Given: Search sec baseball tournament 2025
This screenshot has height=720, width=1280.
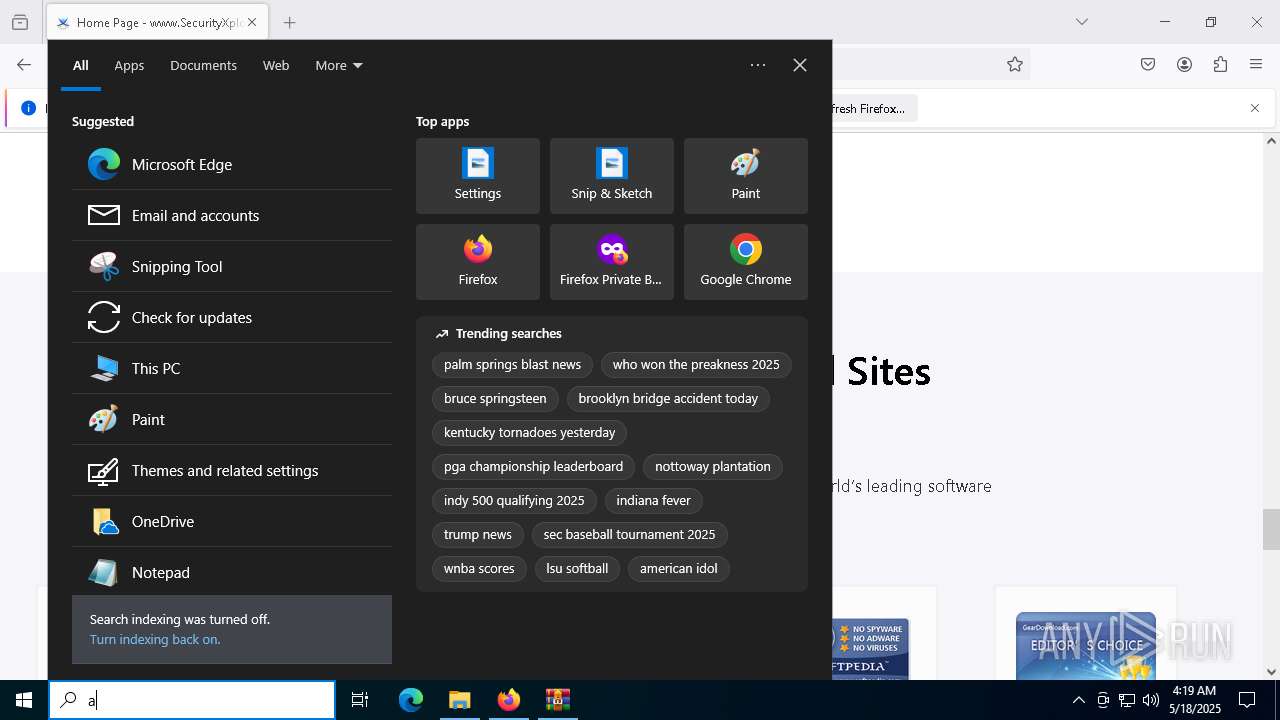Looking at the screenshot, I should 629,535.
